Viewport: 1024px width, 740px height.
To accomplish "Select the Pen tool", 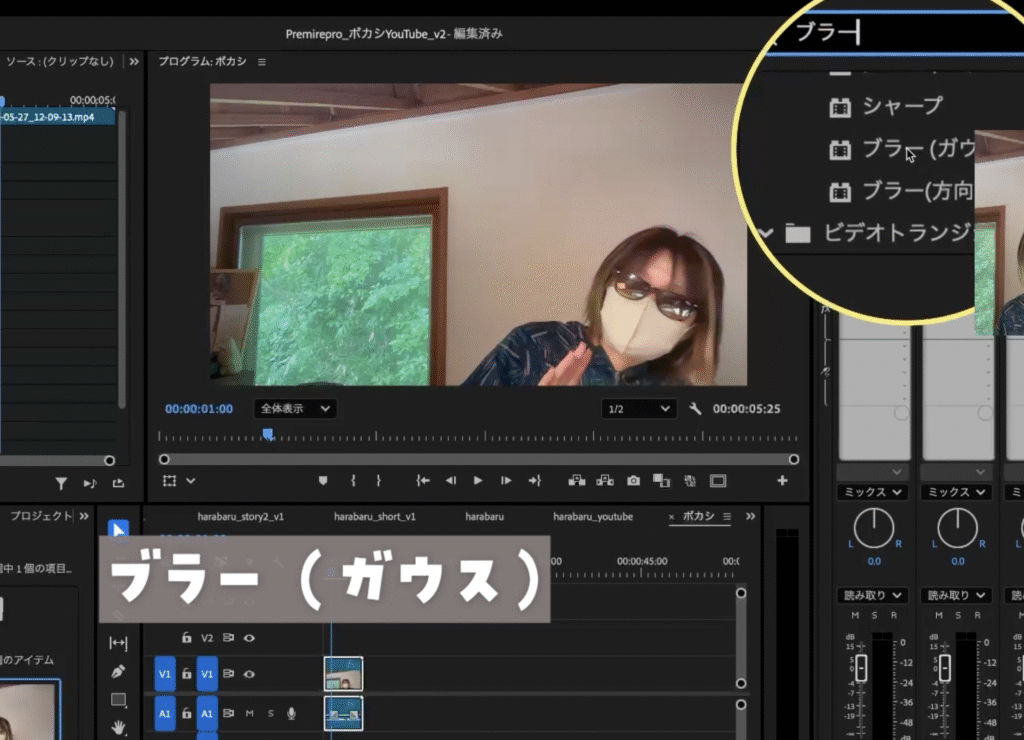I will 118,671.
